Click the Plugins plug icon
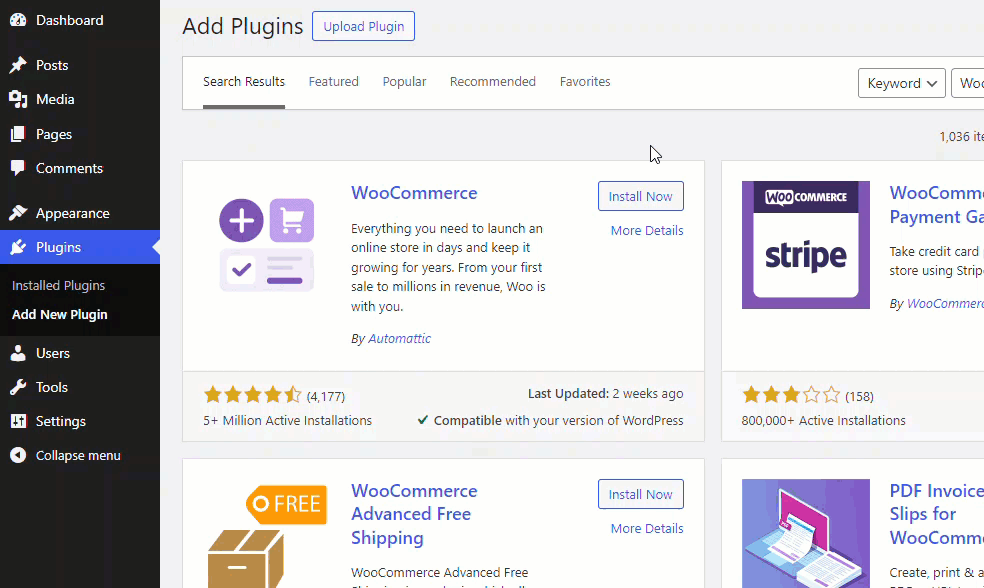This screenshot has height=588, width=984. [18, 247]
